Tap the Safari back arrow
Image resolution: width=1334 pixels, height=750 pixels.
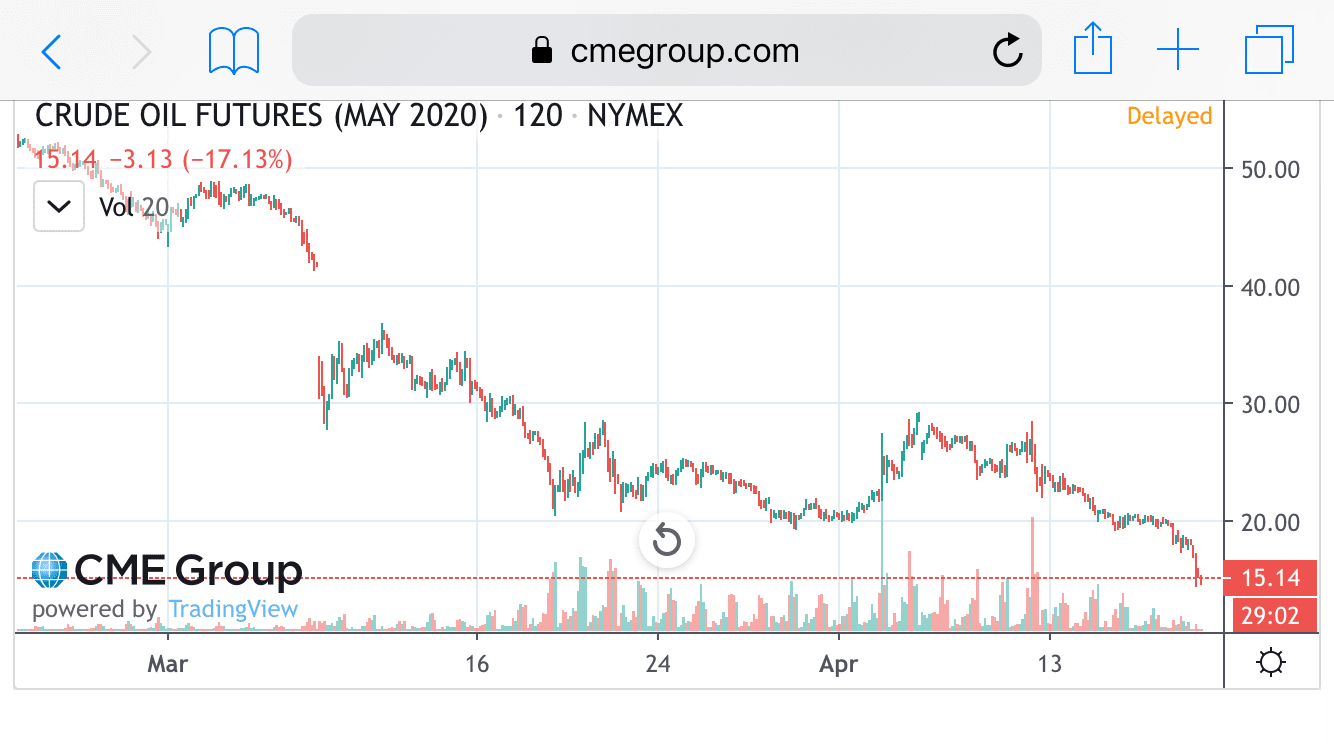(x=52, y=50)
